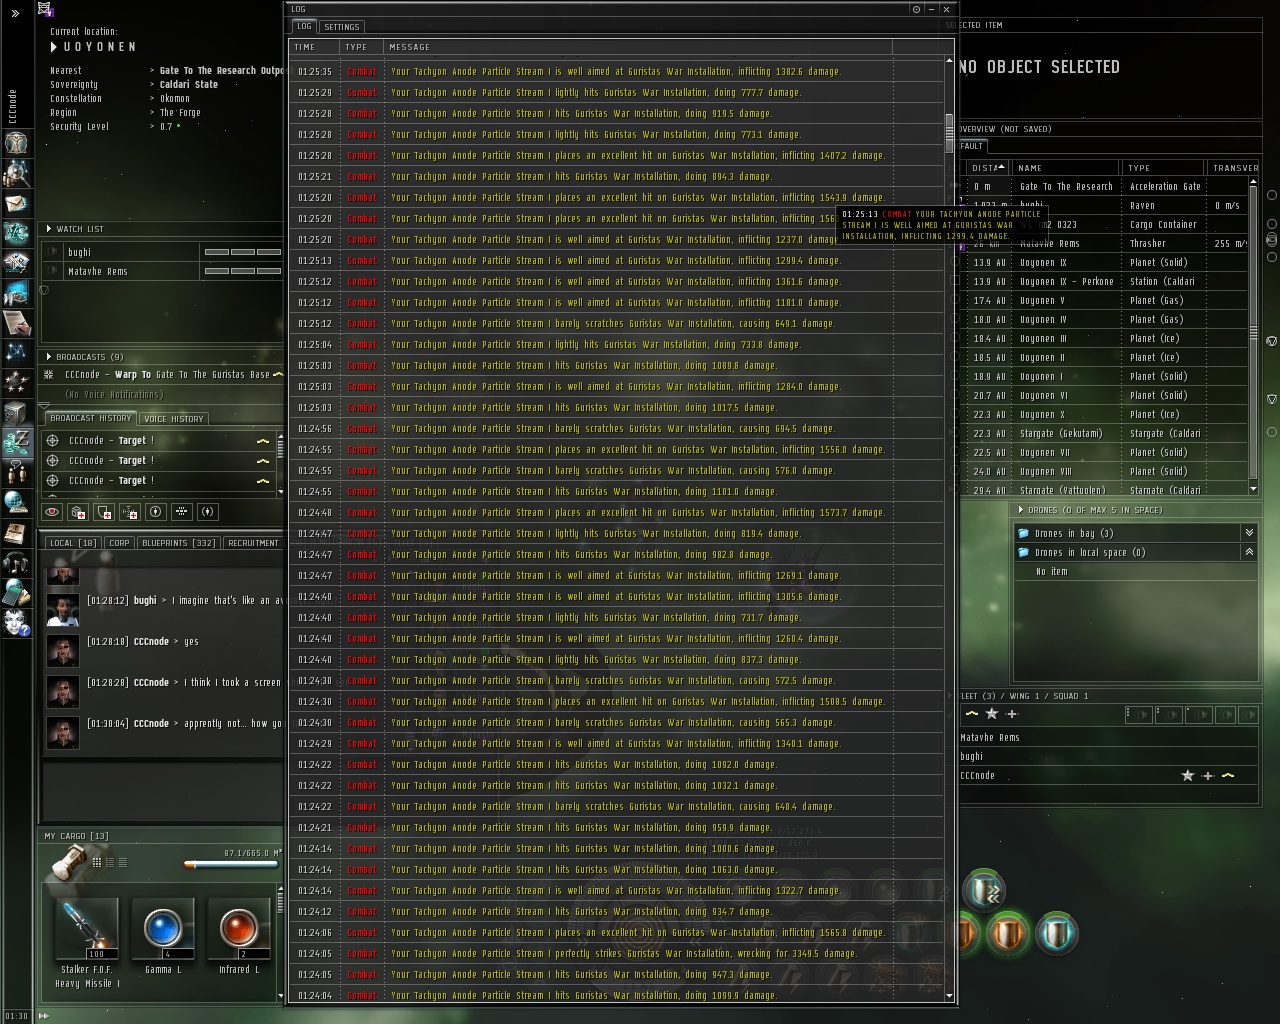
Task: Expand the UOYONEN current location triangle
Action: tap(54, 47)
